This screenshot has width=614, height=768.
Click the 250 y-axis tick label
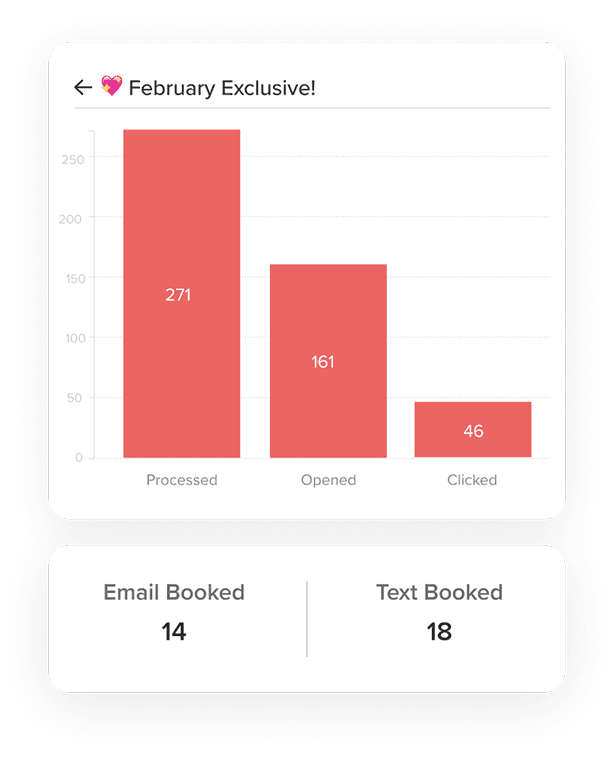tap(72, 158)
